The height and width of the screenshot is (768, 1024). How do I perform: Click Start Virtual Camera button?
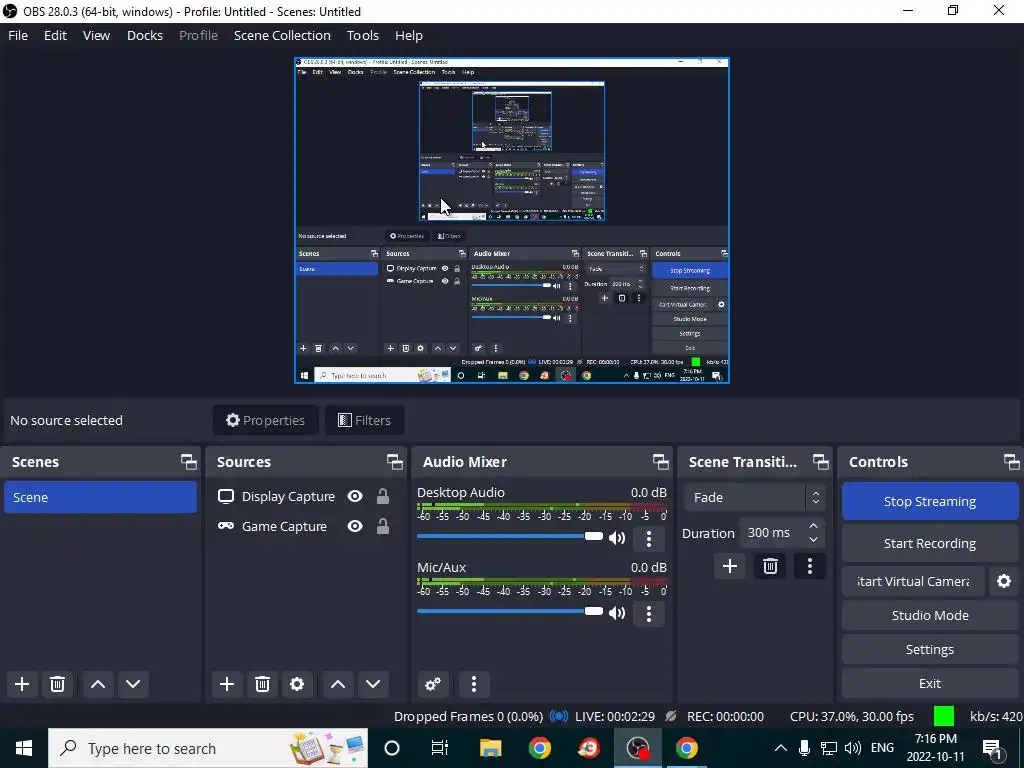point(913,581)
